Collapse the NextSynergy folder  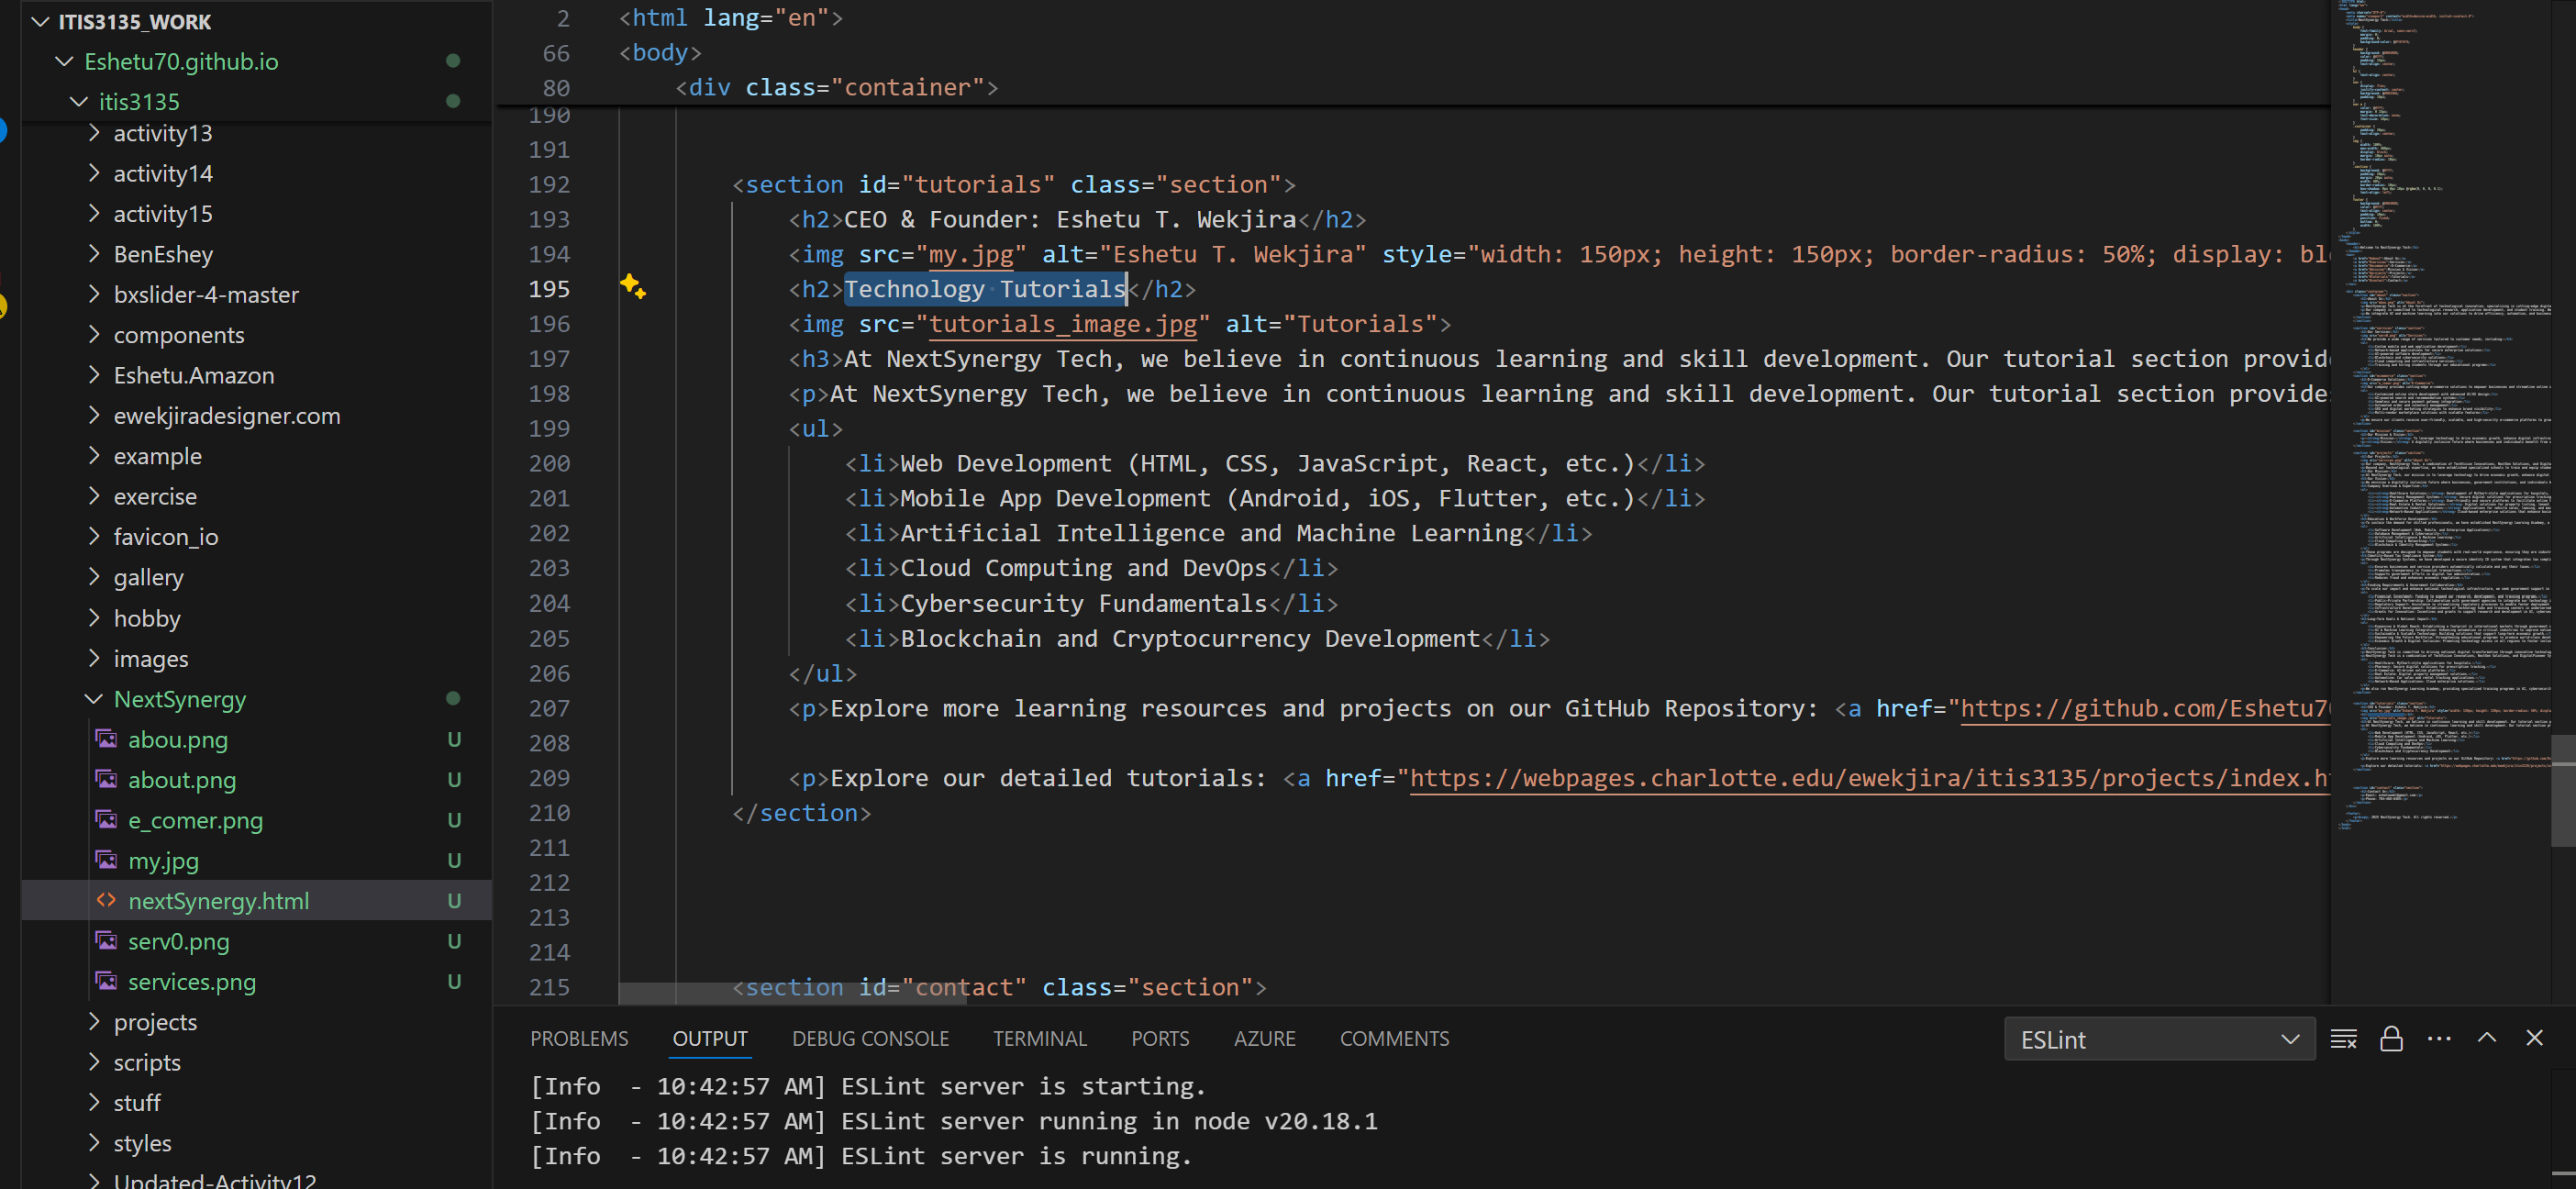click(257, 699)
